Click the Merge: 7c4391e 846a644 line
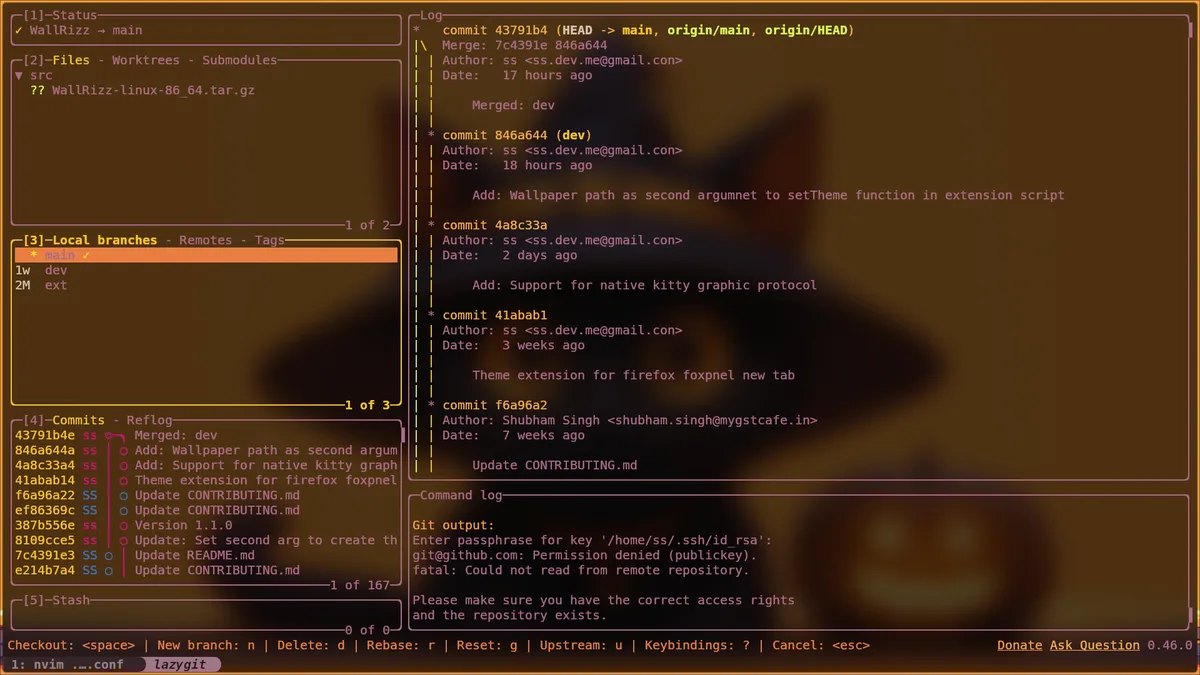 tap(525, 45)
